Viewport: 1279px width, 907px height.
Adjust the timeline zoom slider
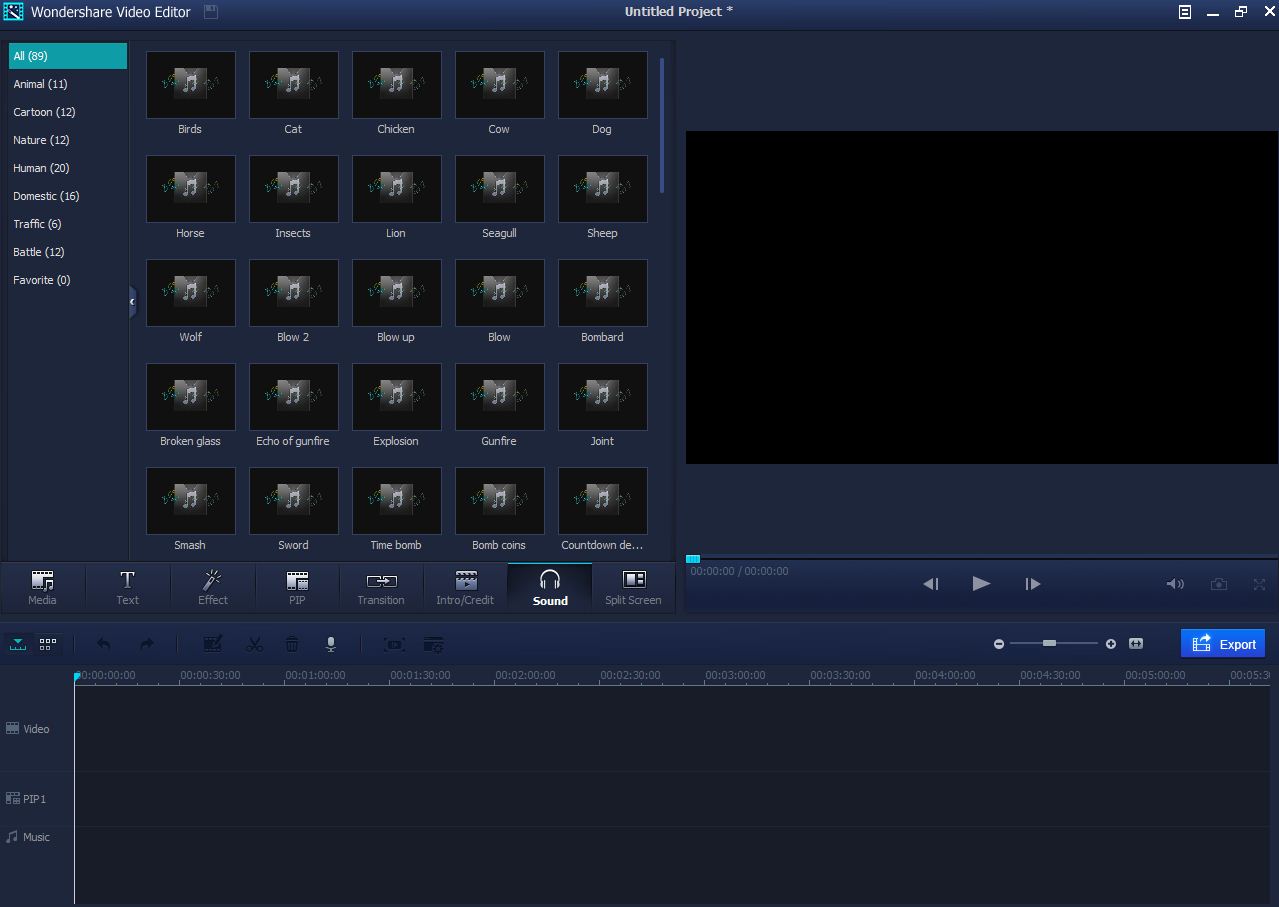(x=1051, y=644)
